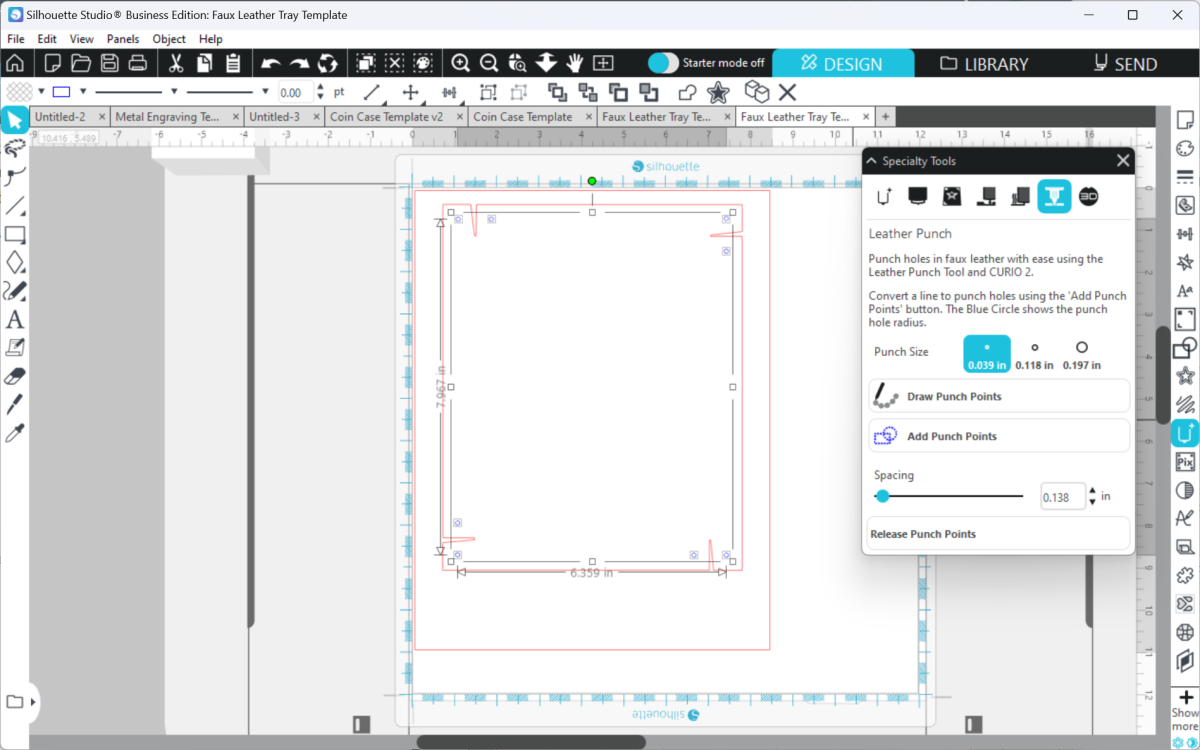This screenshot has height=750, width=1200.
Task: Open the 3D specialty tool
Action: [x=1088, y=197]
